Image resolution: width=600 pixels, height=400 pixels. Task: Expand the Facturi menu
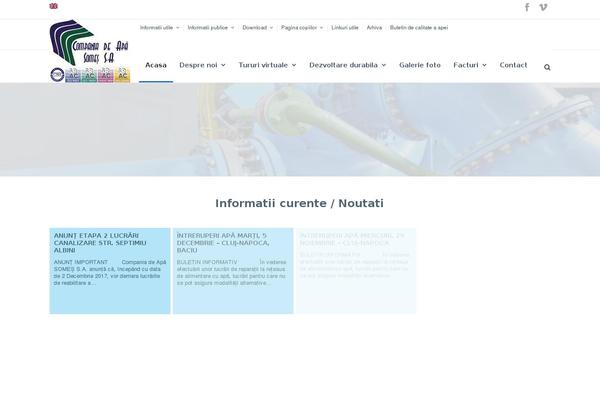pyautogui.click(x=470, y=65)
